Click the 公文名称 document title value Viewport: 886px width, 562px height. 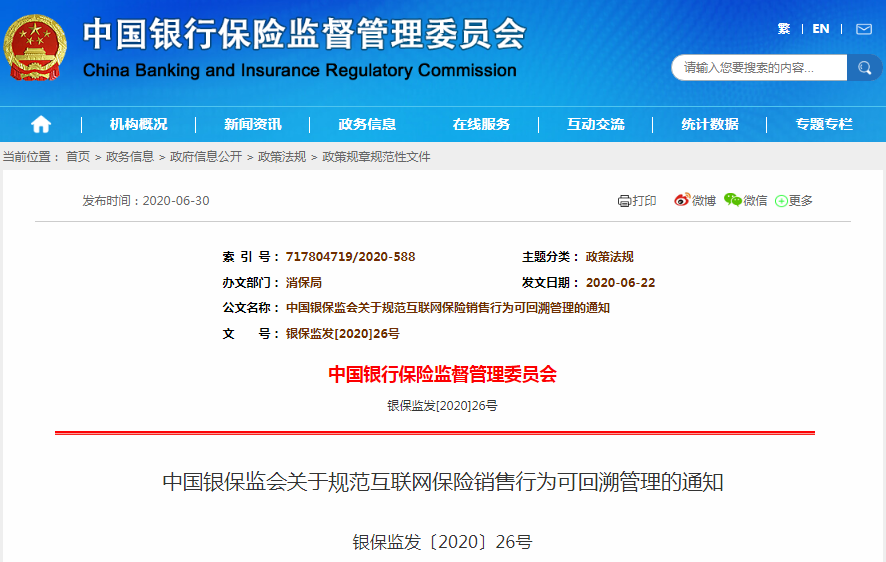click(x=448, y=308)
